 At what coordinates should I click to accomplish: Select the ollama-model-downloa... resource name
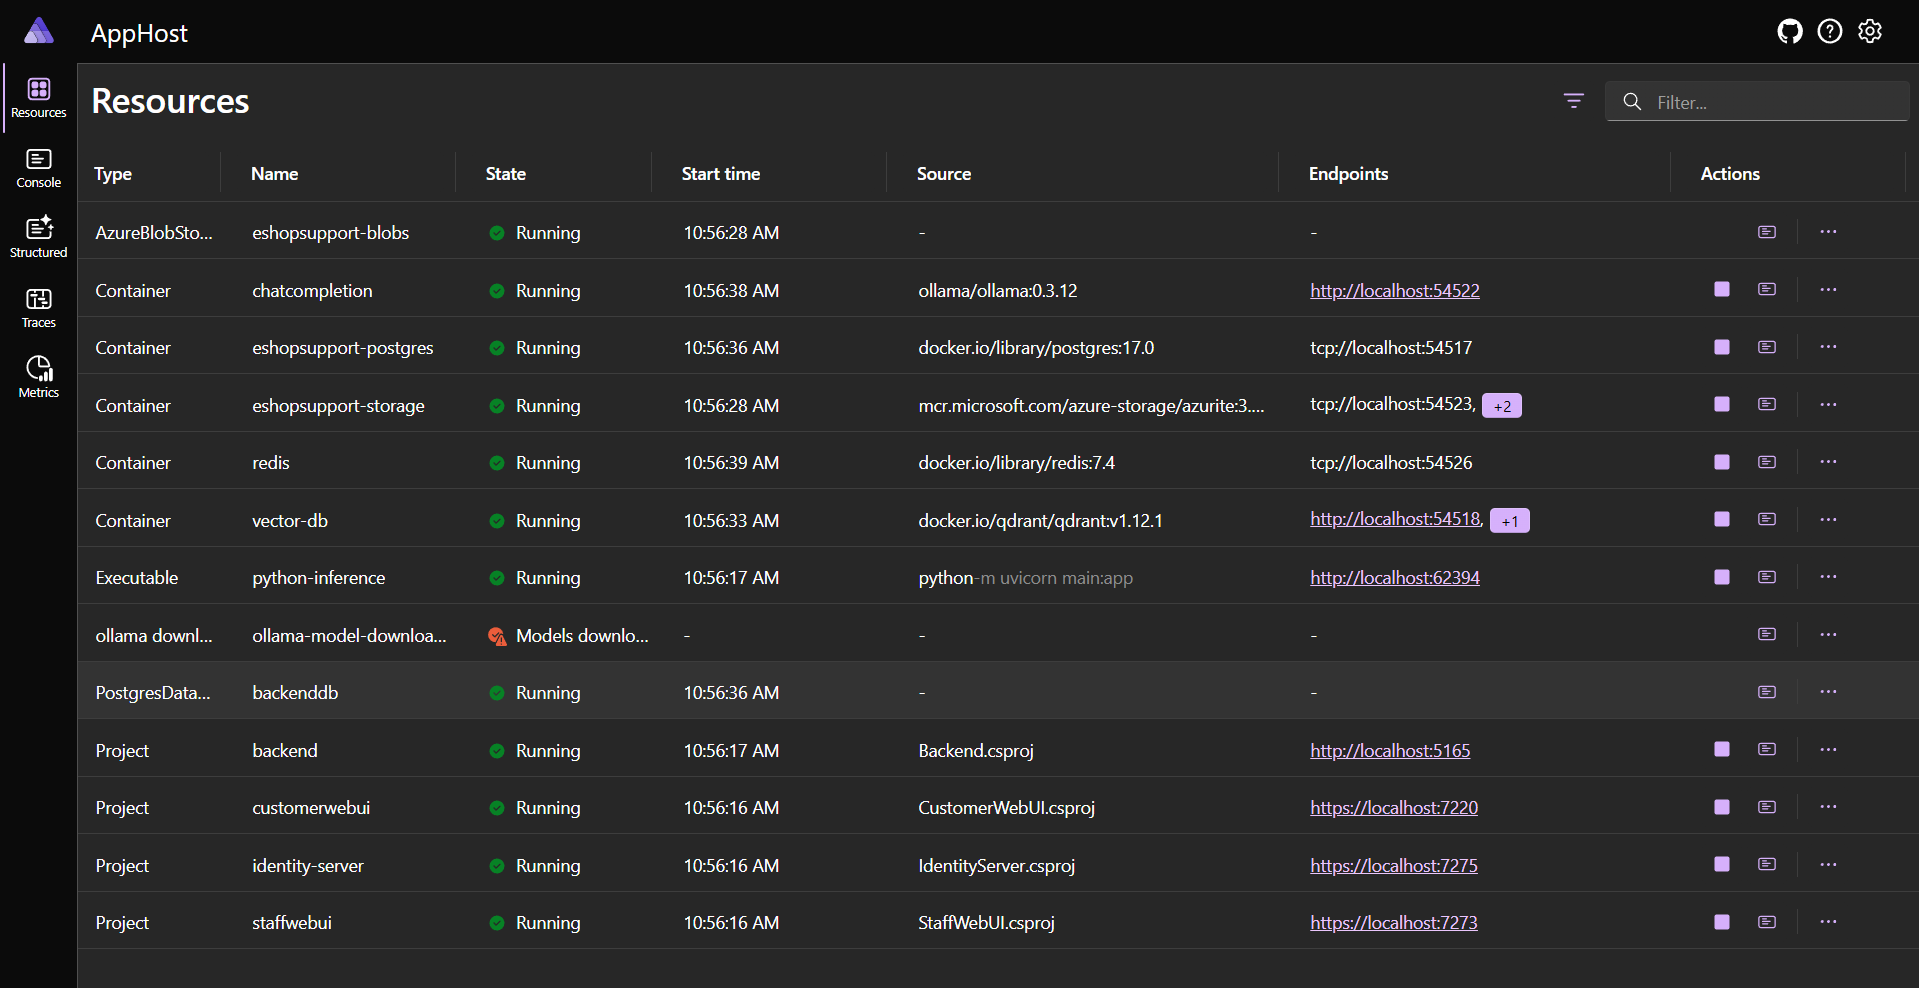click(349, 636)
